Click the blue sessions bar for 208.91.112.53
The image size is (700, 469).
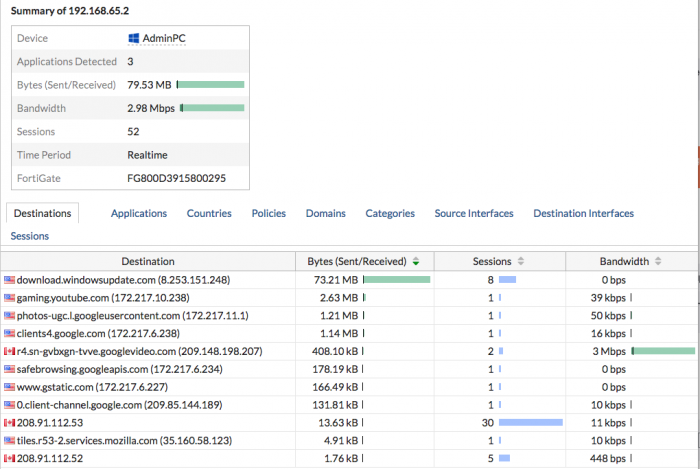(530, 424)
